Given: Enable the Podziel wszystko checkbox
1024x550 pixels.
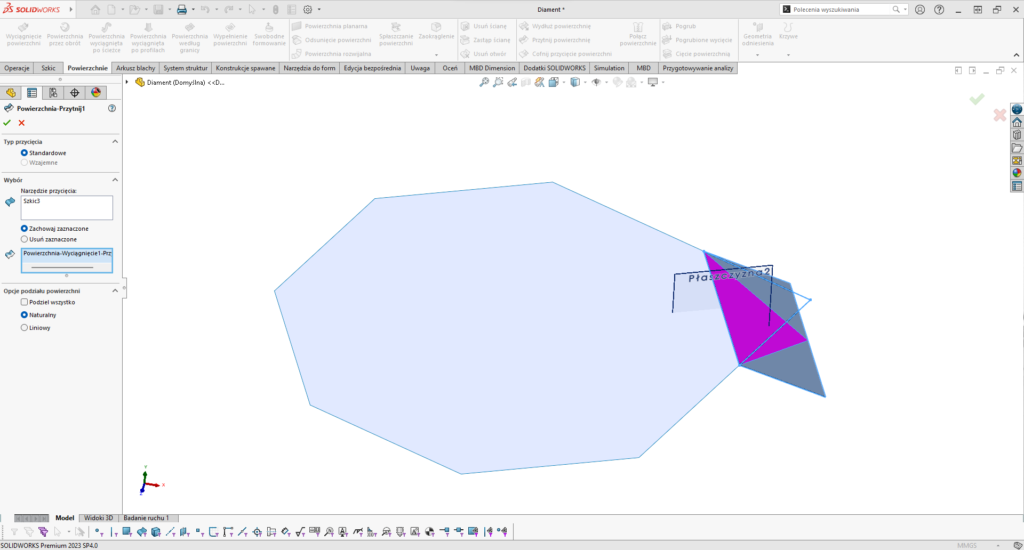Looking at the screenshot, I should click(25, 301).
